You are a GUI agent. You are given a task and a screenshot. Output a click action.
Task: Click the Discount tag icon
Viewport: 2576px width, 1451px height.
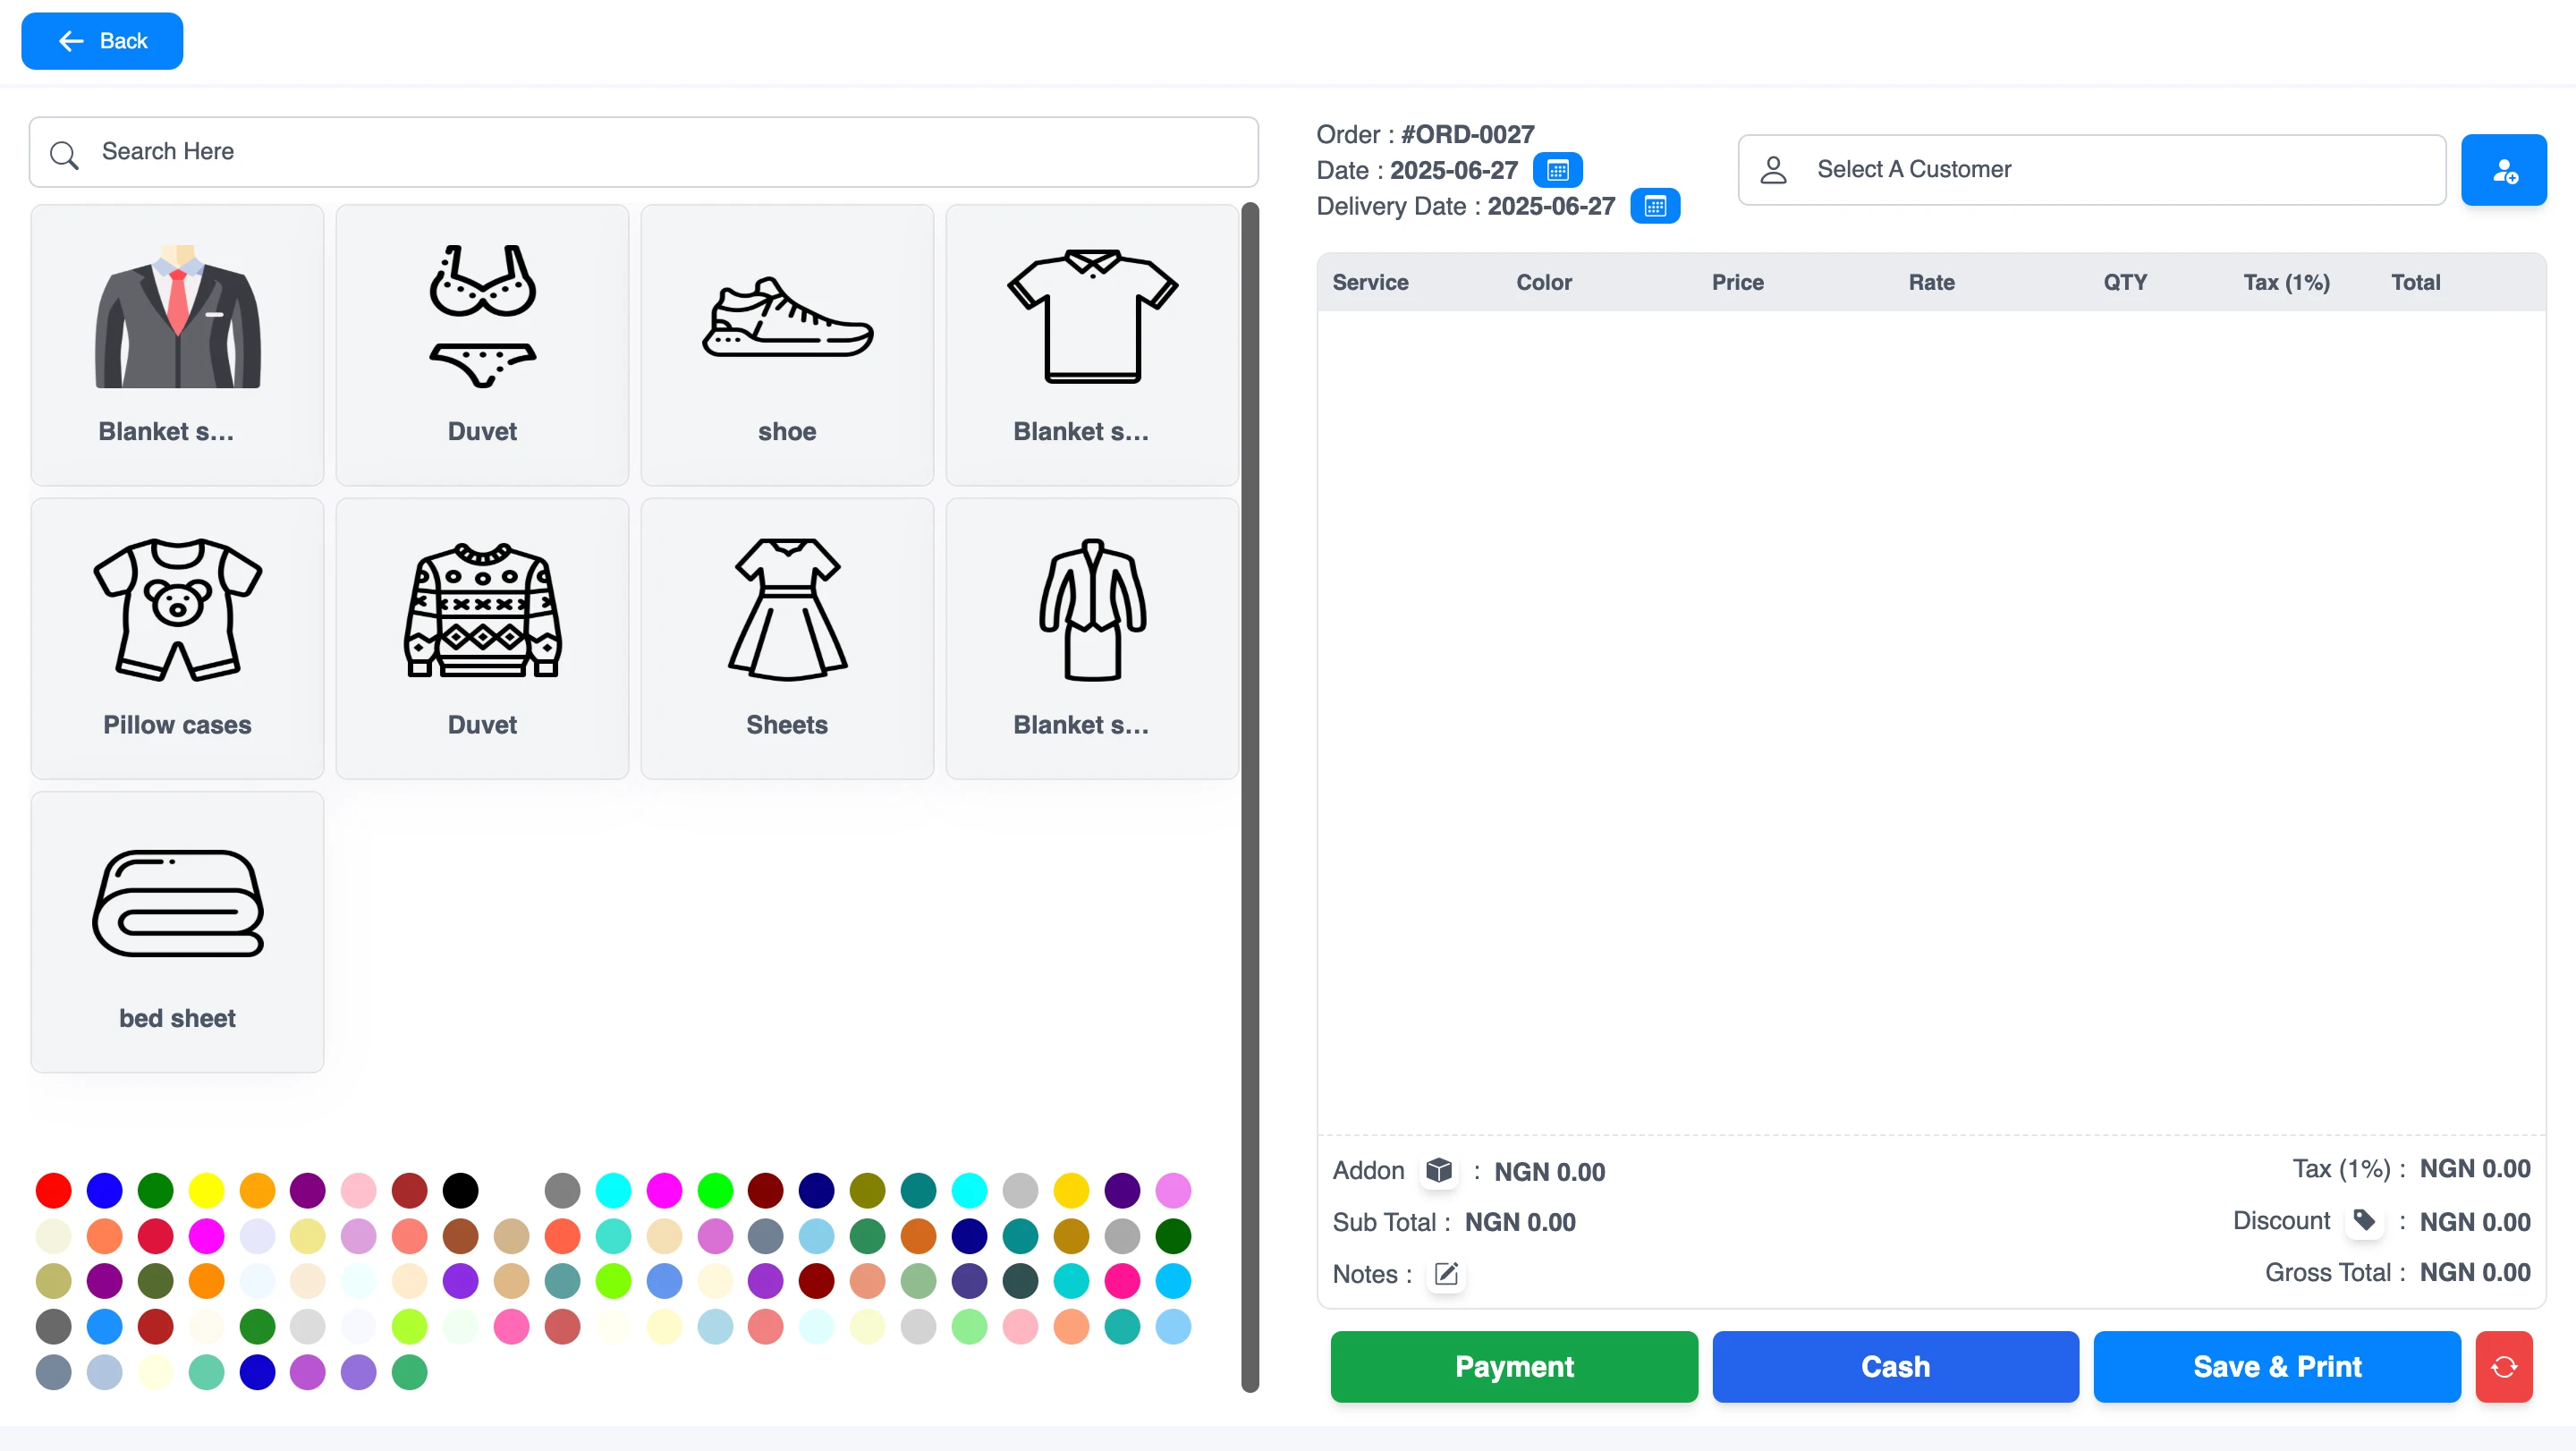pos(2363,1220)
